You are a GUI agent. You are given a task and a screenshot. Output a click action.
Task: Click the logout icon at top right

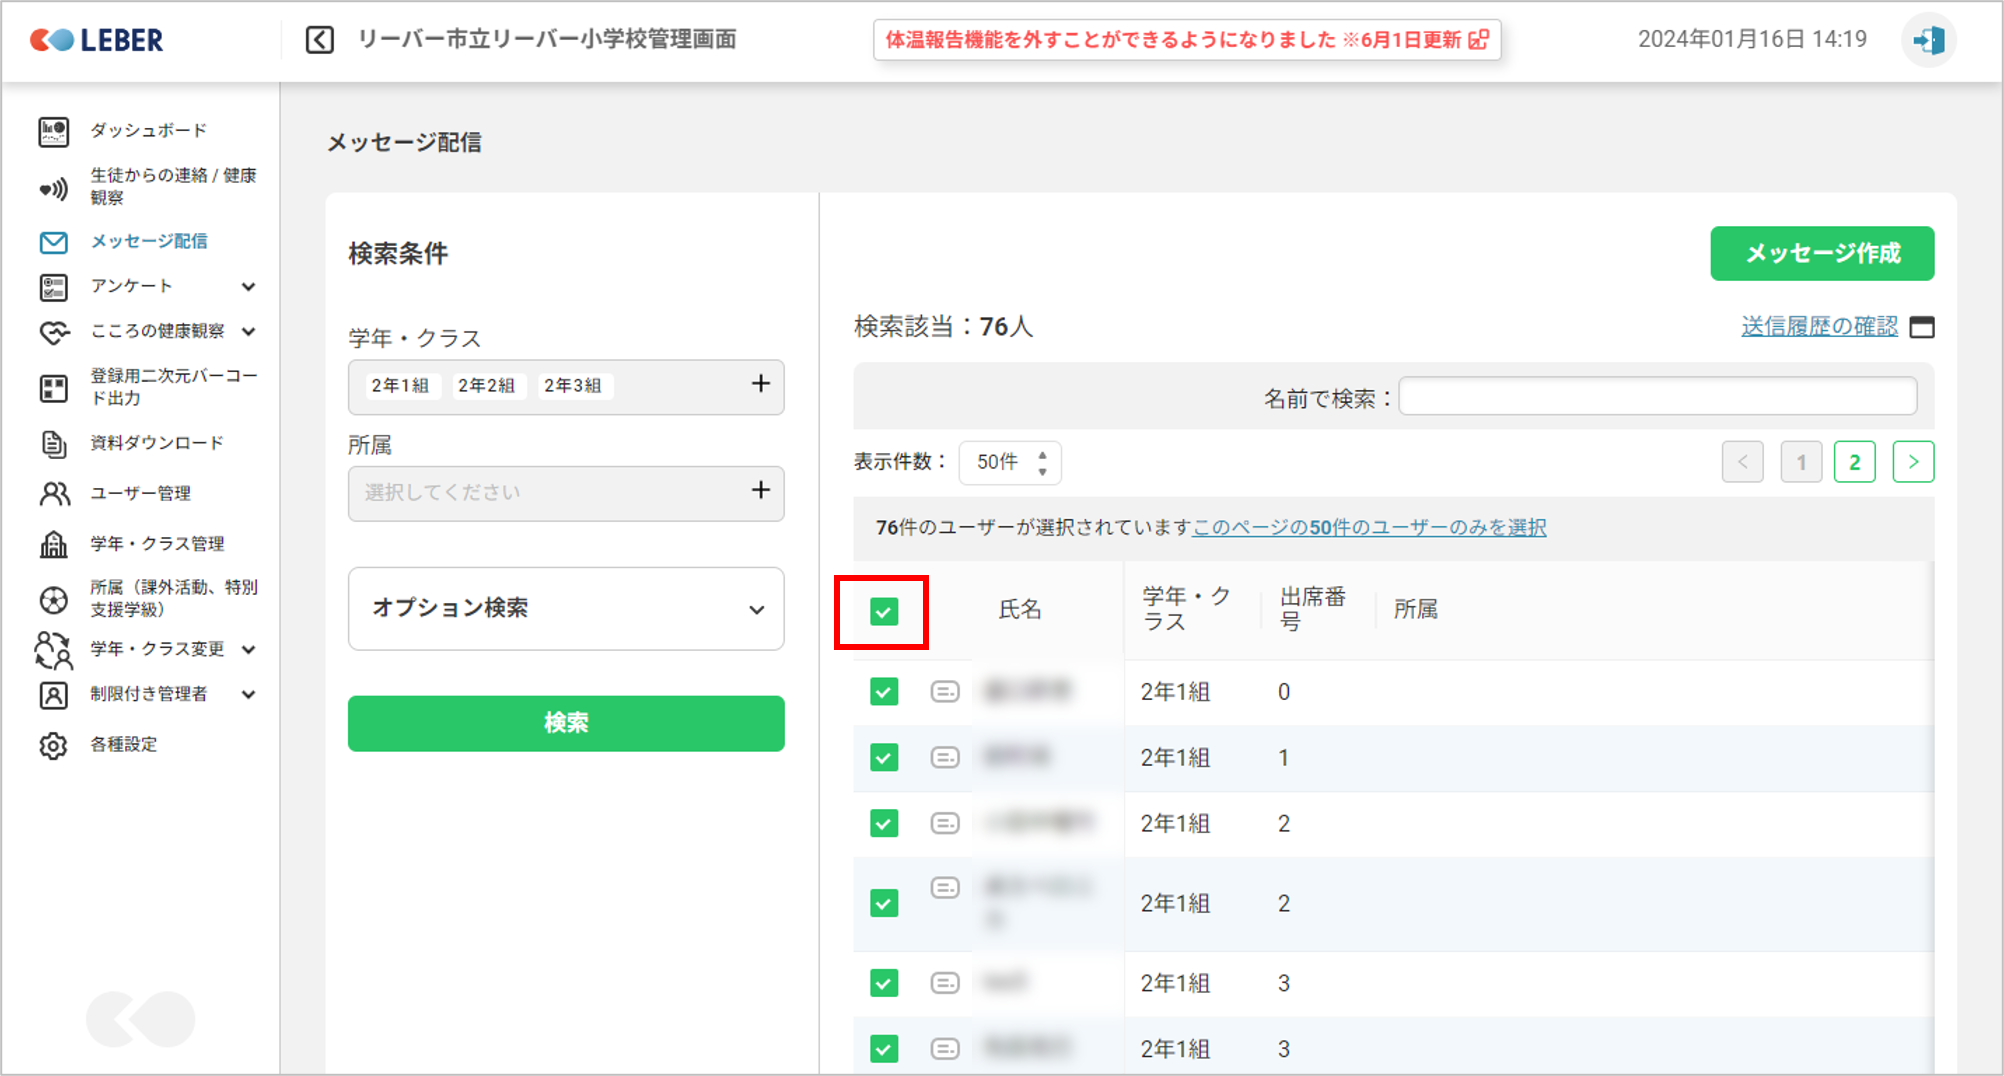click(1927, 40)
